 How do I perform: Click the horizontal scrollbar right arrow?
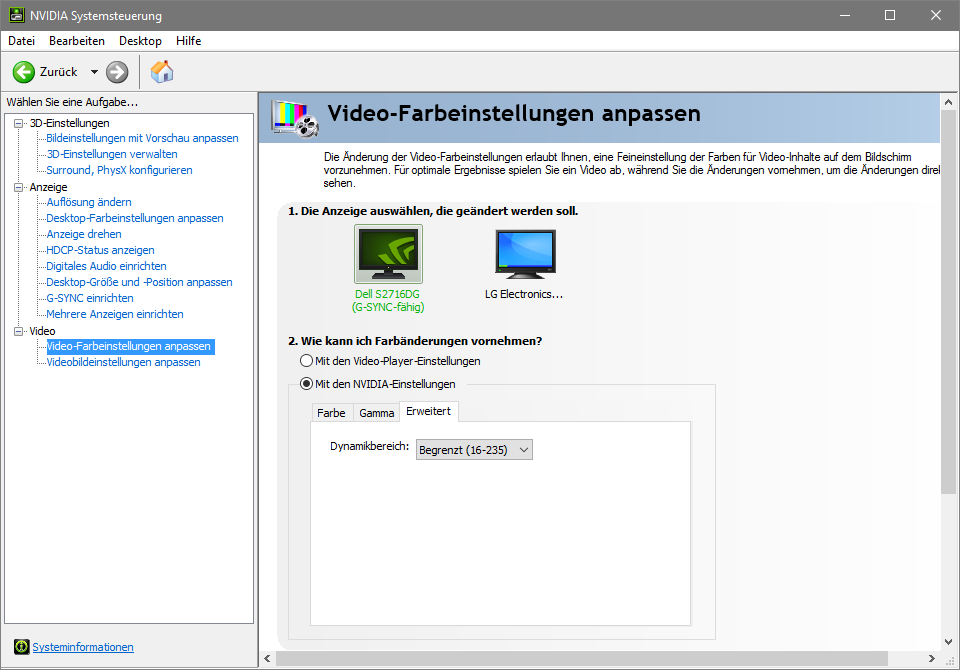click(x=931, y=658)
